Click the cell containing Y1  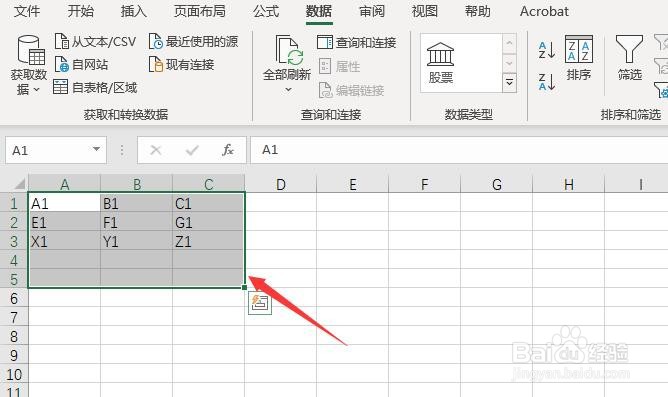(136, 241)
